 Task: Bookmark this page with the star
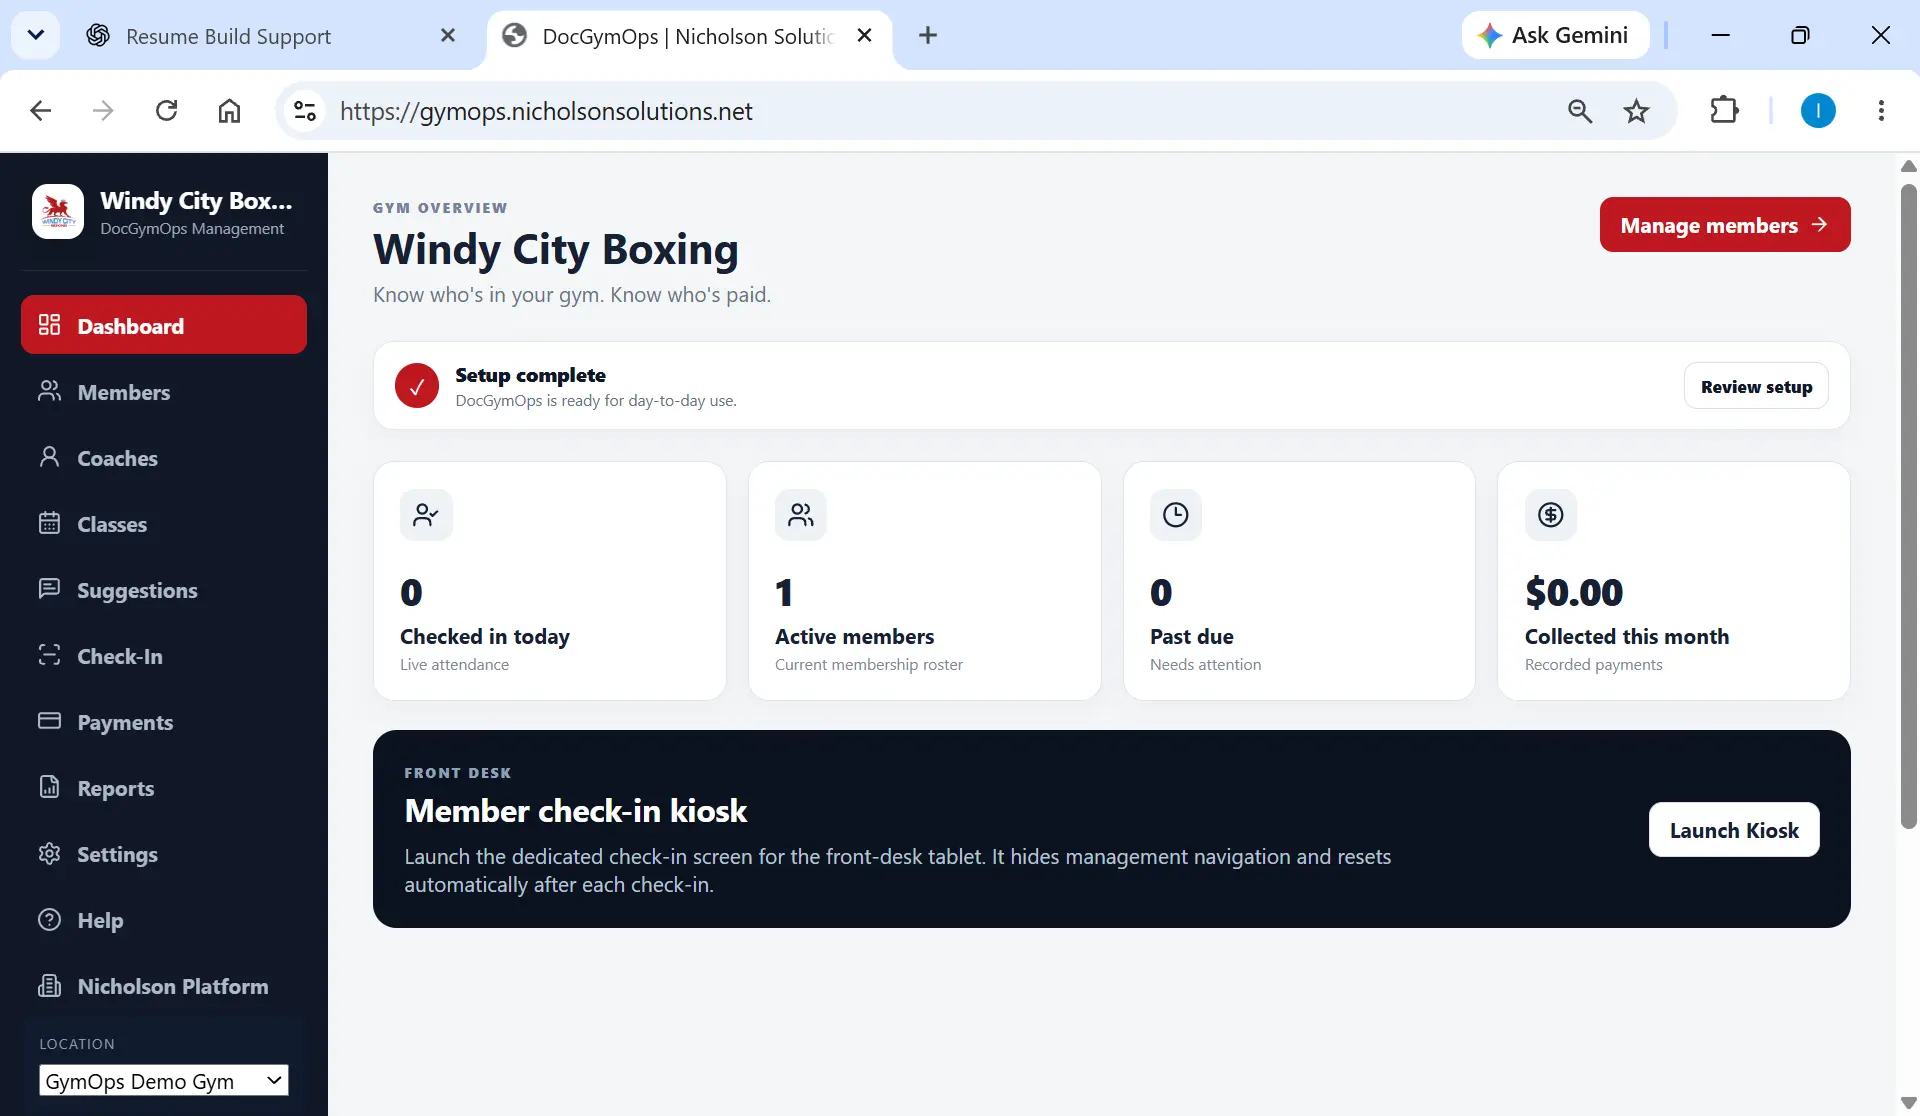(1636, 111)
